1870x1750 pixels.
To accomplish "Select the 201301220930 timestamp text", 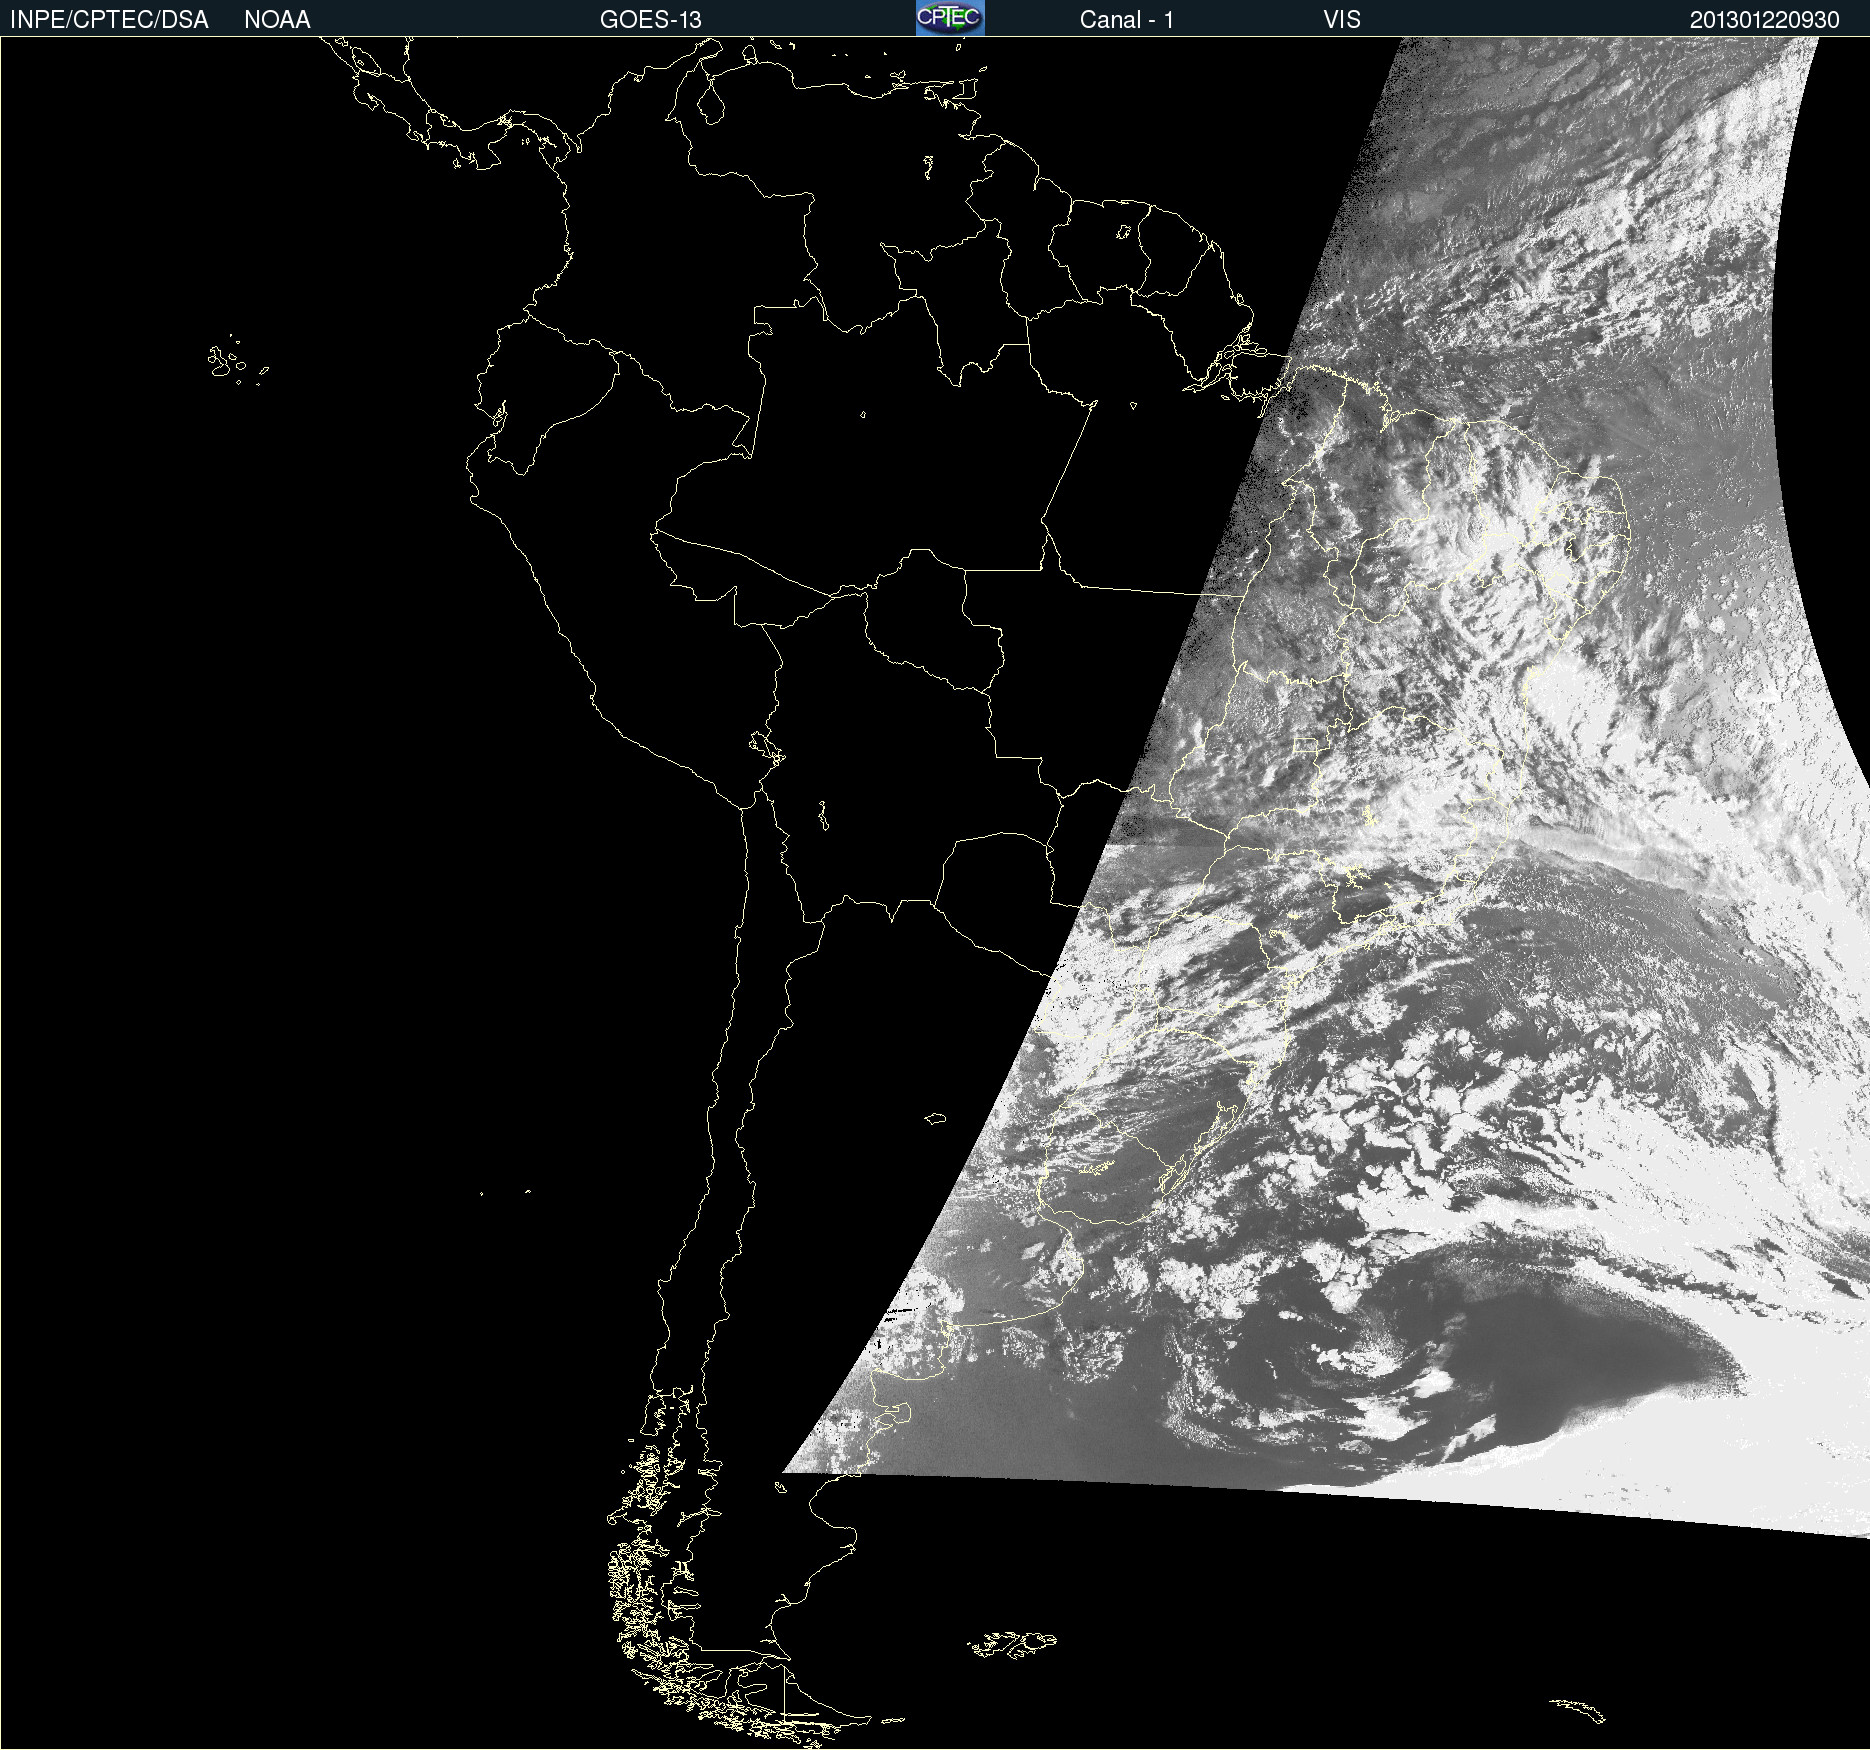I will click(1764, 20).
